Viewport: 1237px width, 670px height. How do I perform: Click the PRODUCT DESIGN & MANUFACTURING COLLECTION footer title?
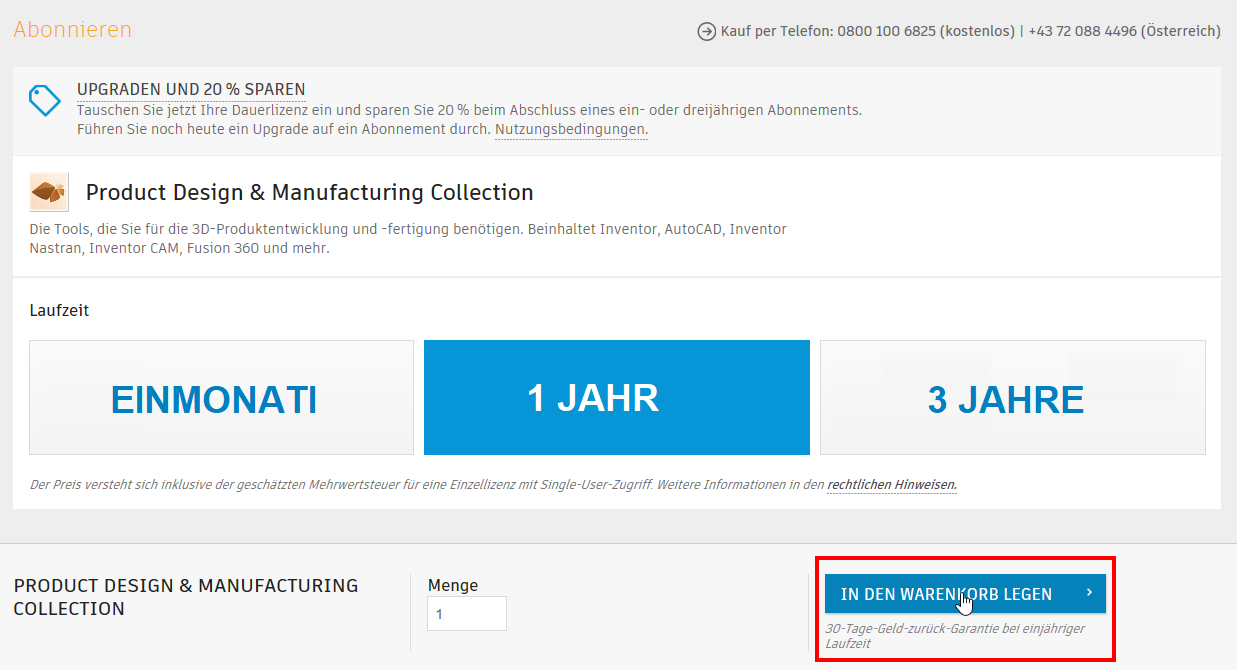coord(186,597)
